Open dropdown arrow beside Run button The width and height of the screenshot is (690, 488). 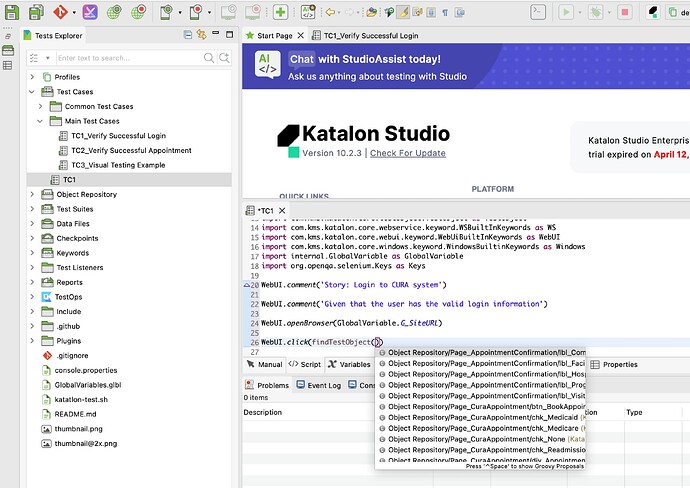click(x=580, y=13)
